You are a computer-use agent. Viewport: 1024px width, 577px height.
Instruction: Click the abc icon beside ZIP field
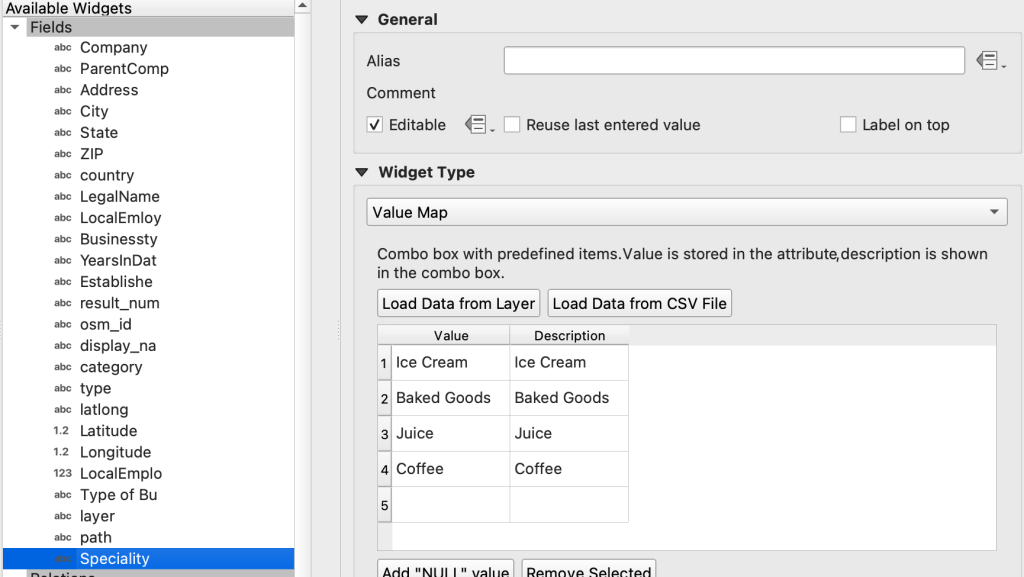click(62, 154)
